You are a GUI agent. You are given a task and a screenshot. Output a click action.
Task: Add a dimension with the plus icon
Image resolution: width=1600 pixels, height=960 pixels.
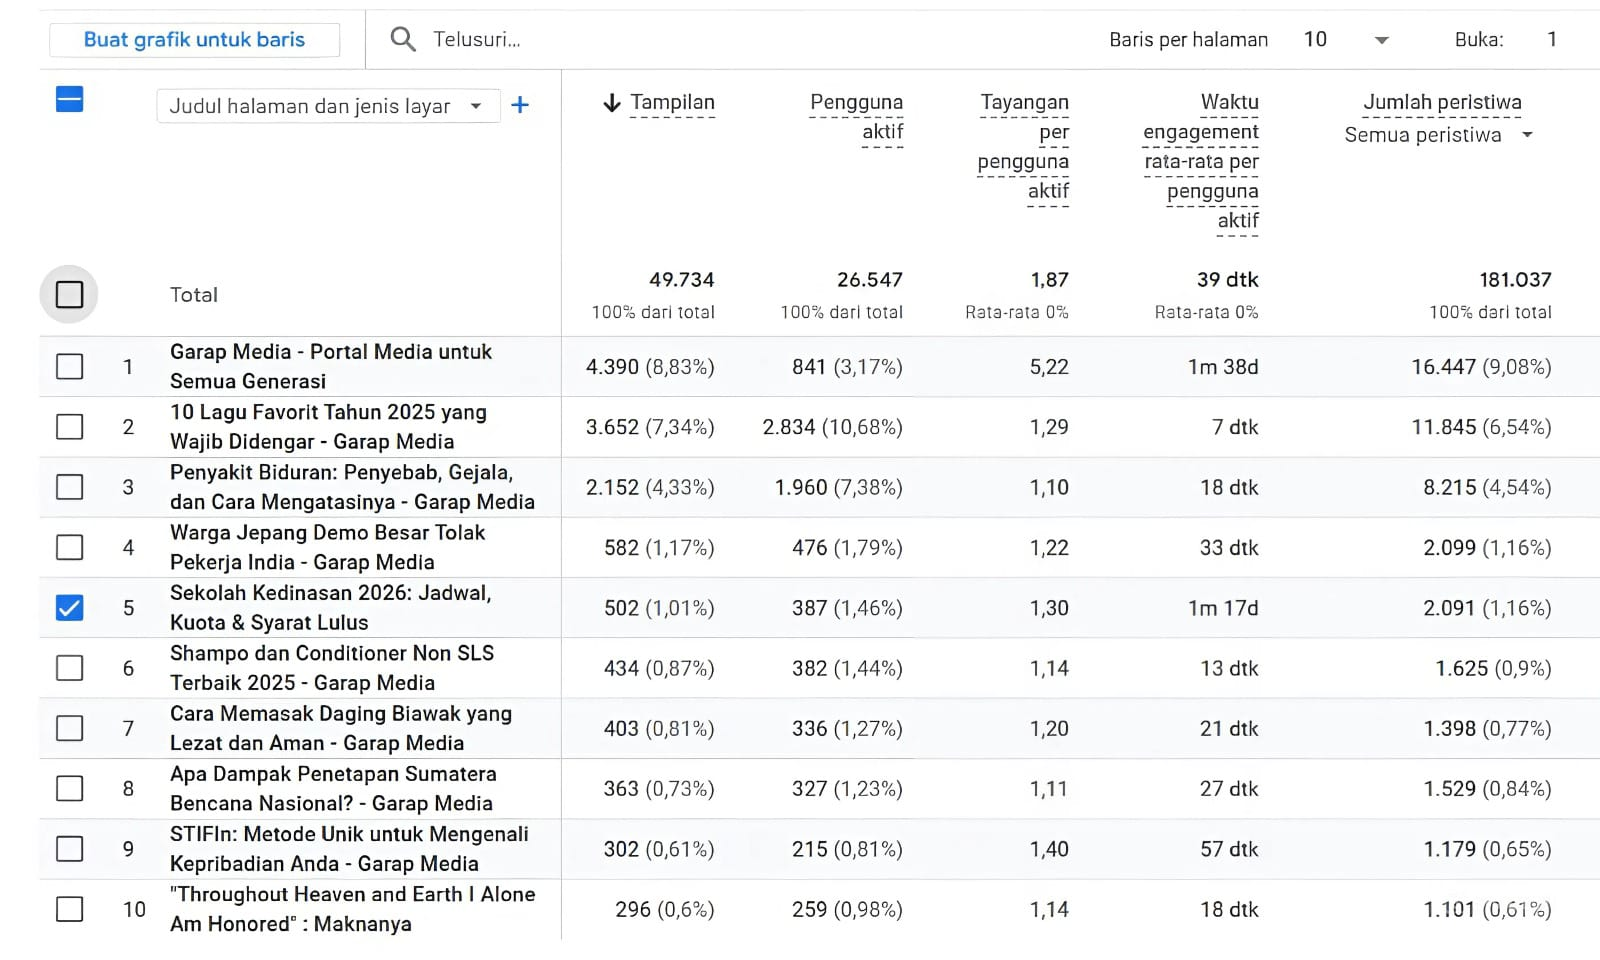click(x=520, y=105)
